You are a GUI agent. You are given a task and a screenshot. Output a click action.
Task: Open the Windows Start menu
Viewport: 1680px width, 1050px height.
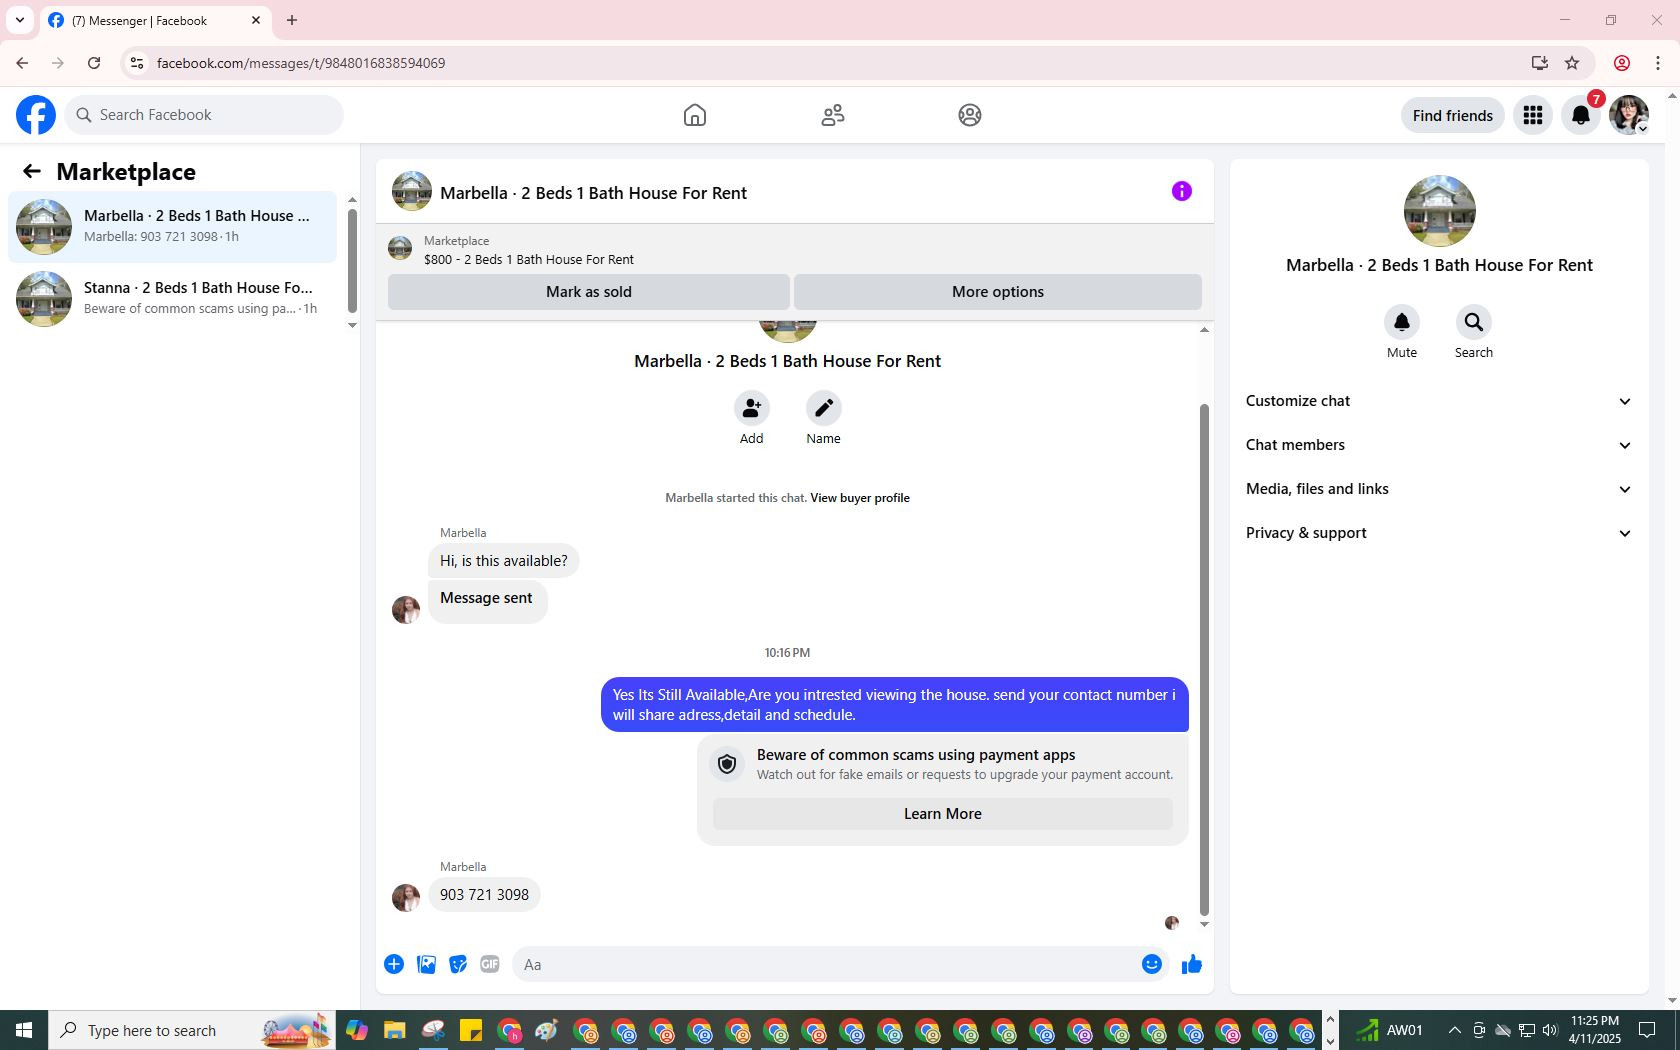point(24,1030)
